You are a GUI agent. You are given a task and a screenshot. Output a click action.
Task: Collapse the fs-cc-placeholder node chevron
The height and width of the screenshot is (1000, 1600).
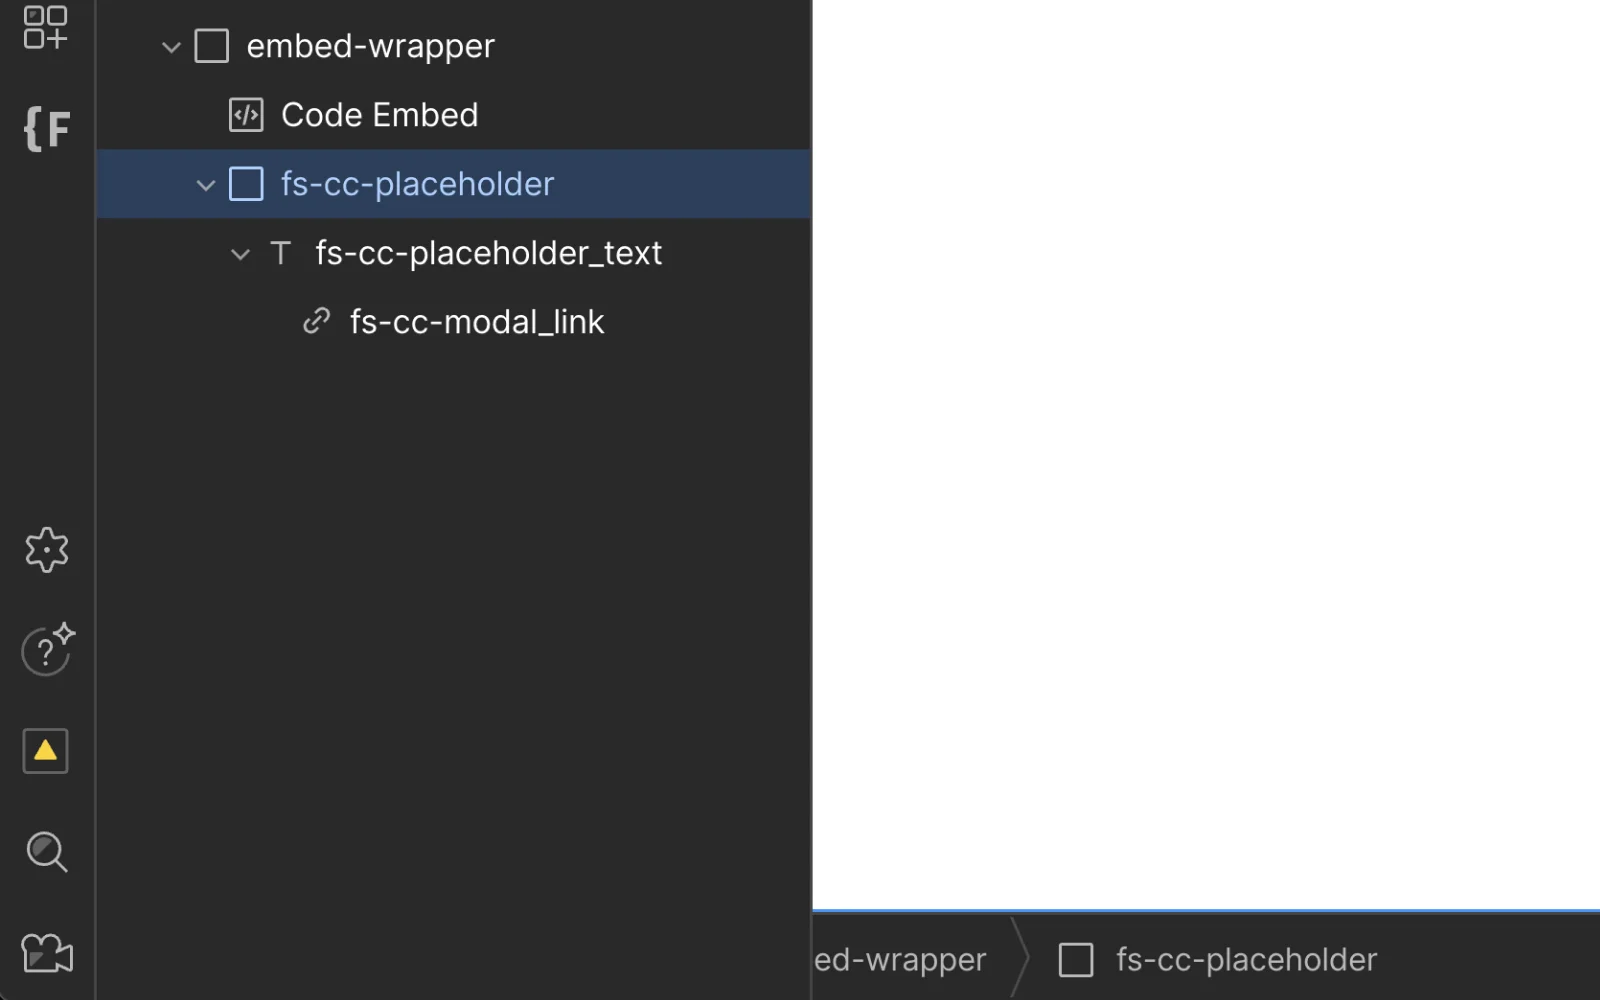tap(206, 185)
